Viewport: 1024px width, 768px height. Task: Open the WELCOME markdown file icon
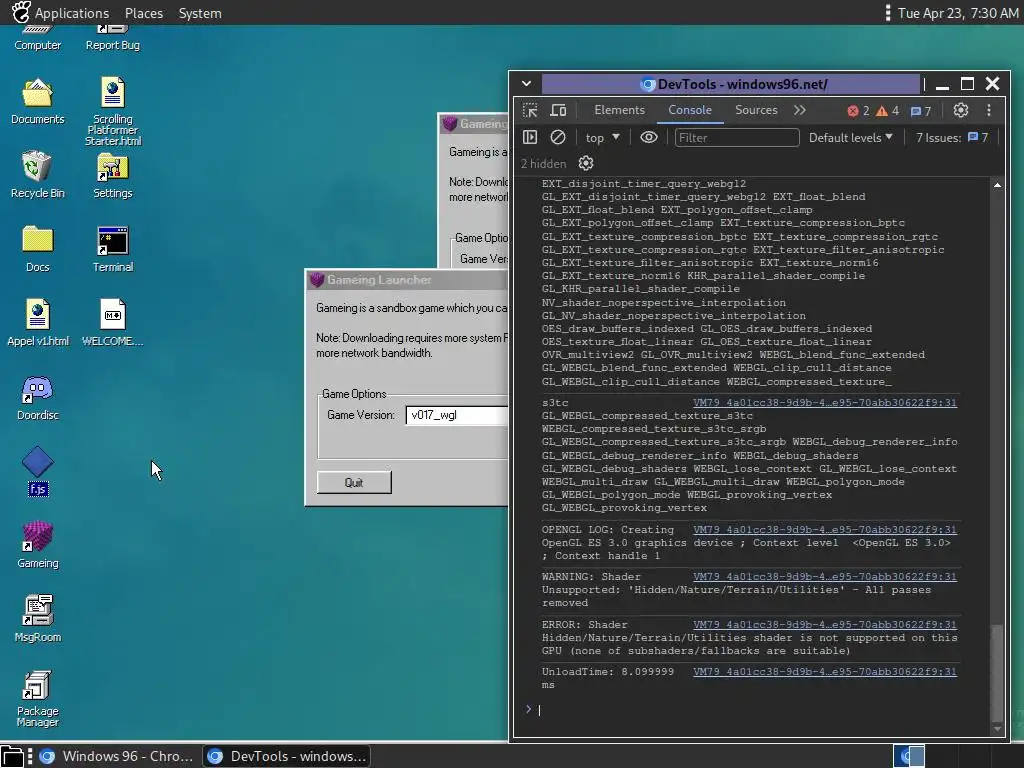point(112,323)
